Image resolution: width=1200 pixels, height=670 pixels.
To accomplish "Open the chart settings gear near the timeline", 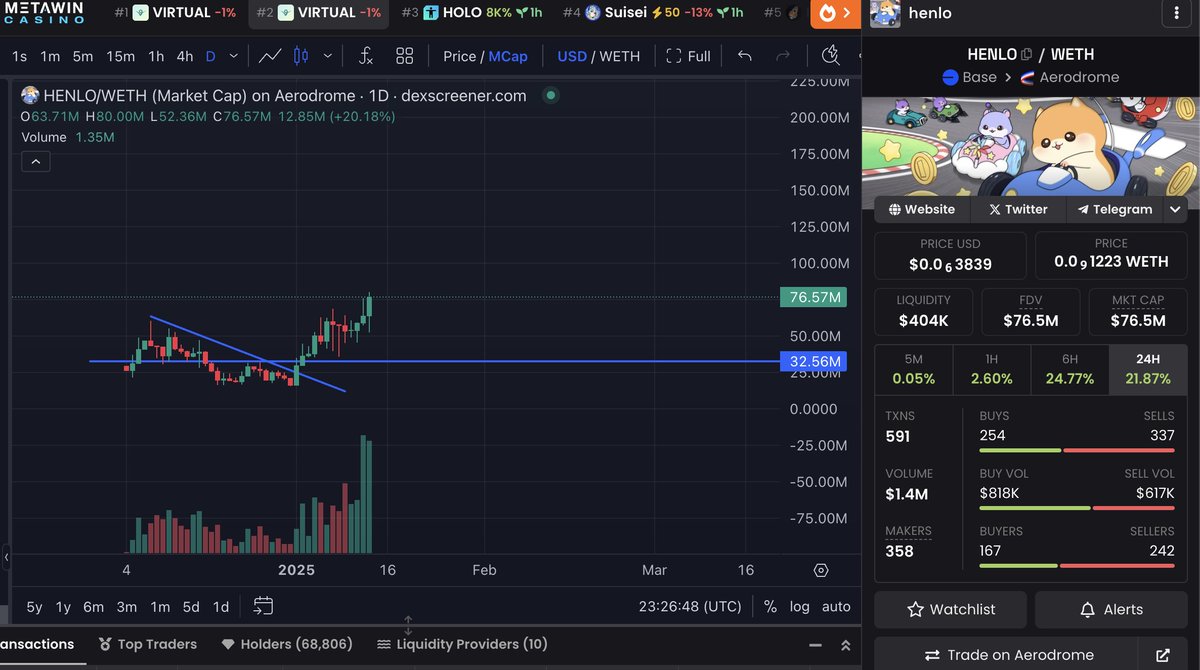I will (x=821, y=570).
